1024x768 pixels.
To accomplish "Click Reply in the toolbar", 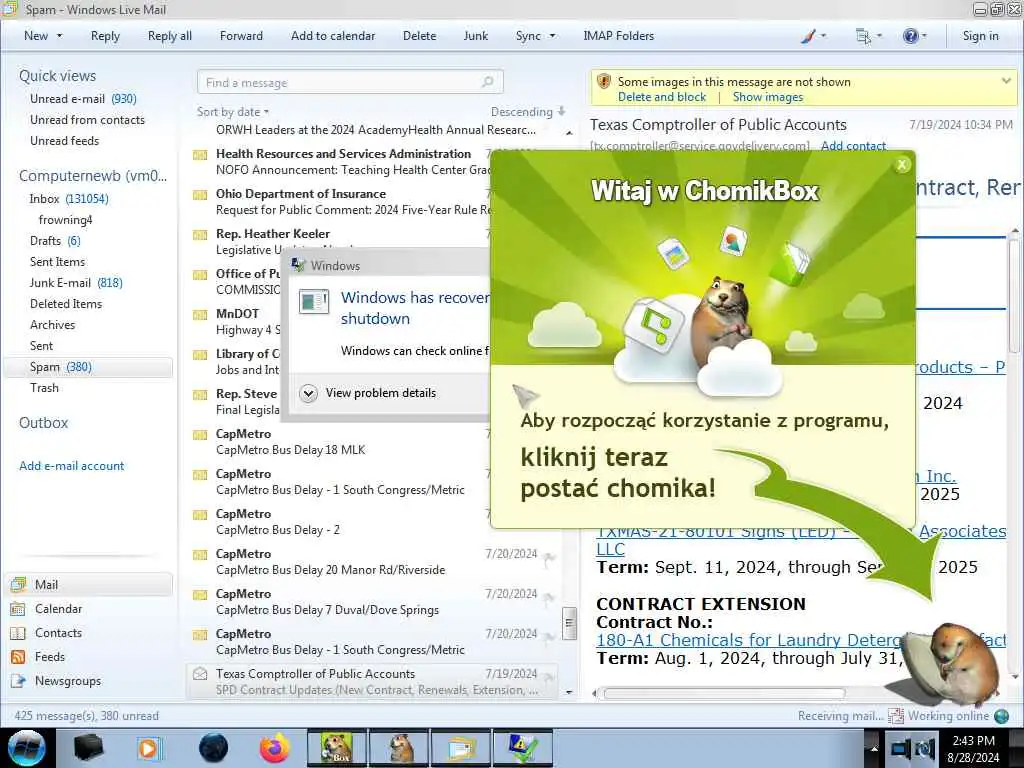I will tap(105, 36).
